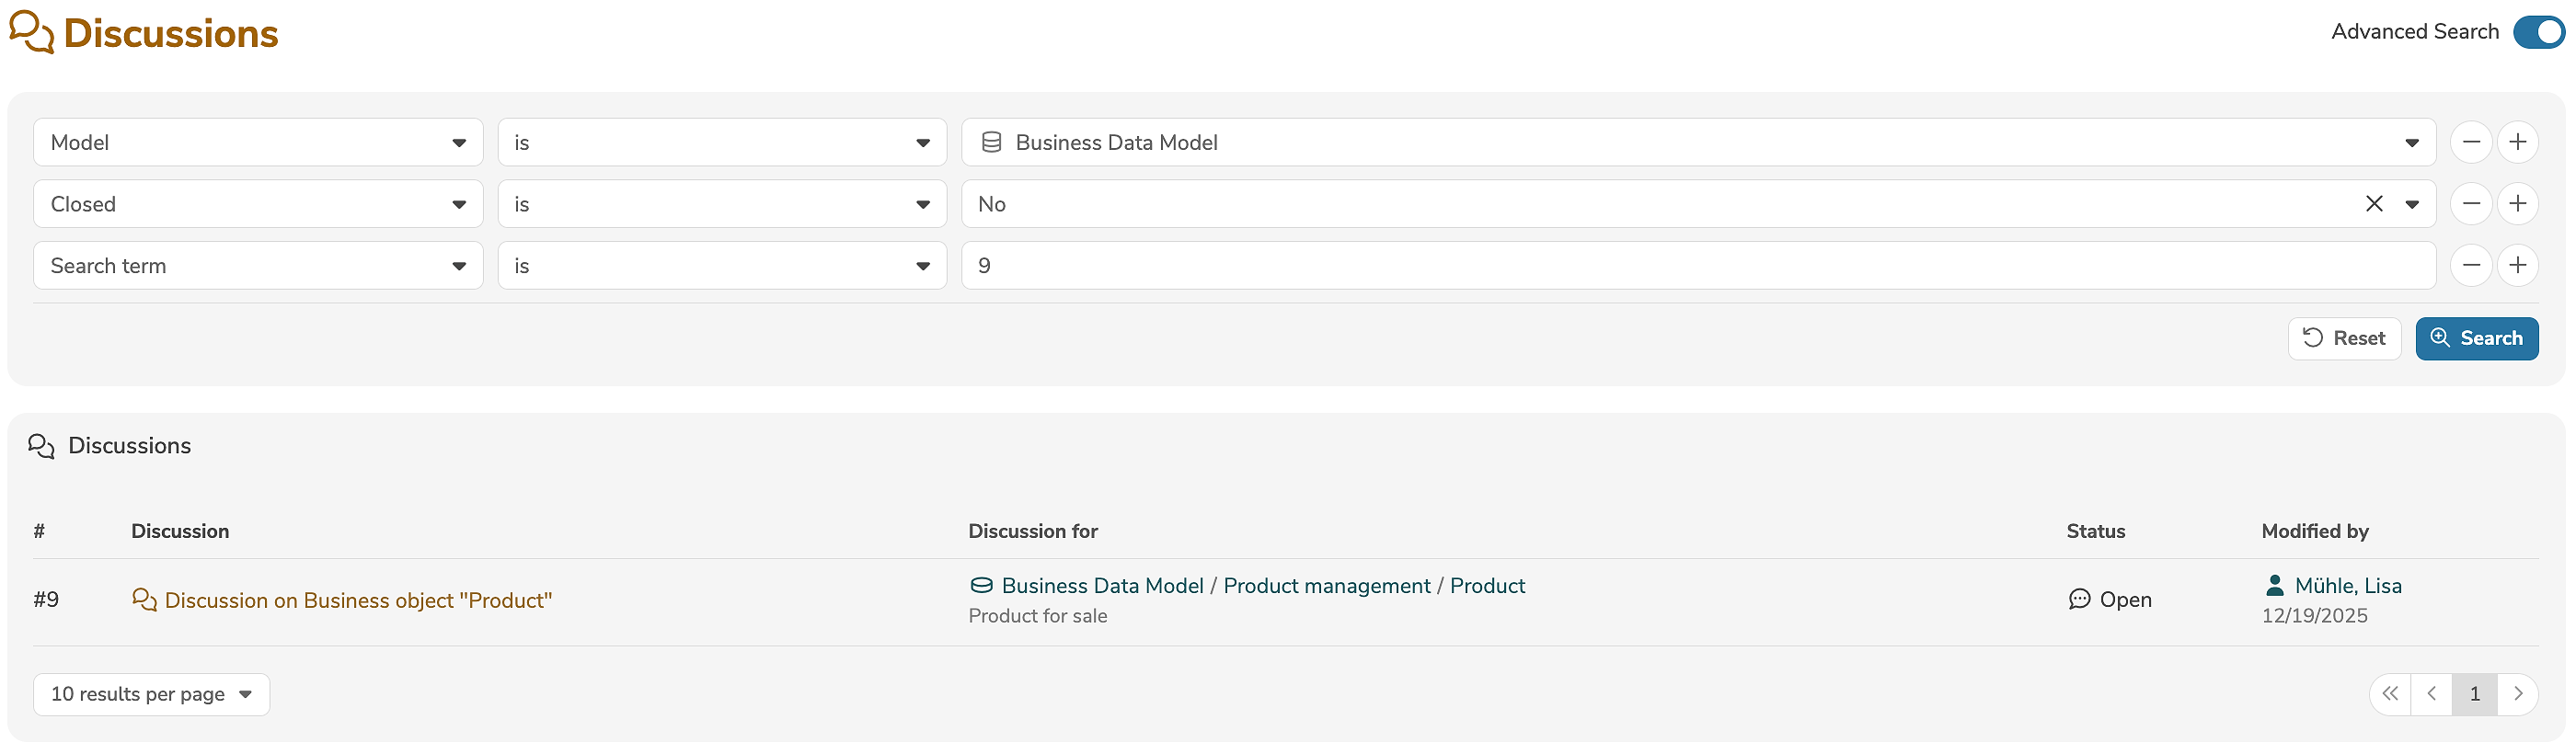
Task: Remove the Search term filter row
Action: tap(2470, 266)
